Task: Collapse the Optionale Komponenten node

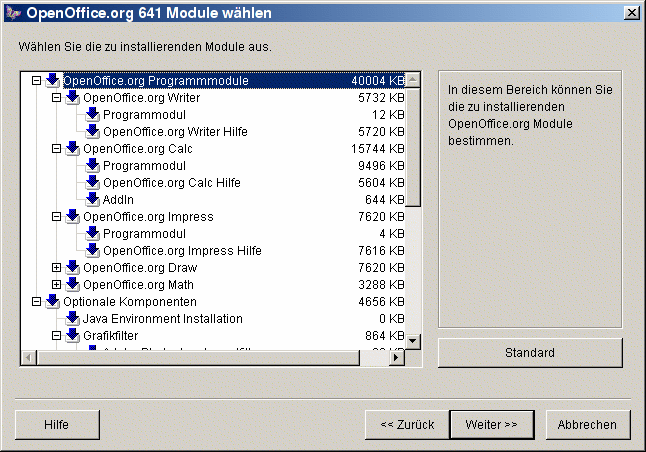Action: click(37, 302)
